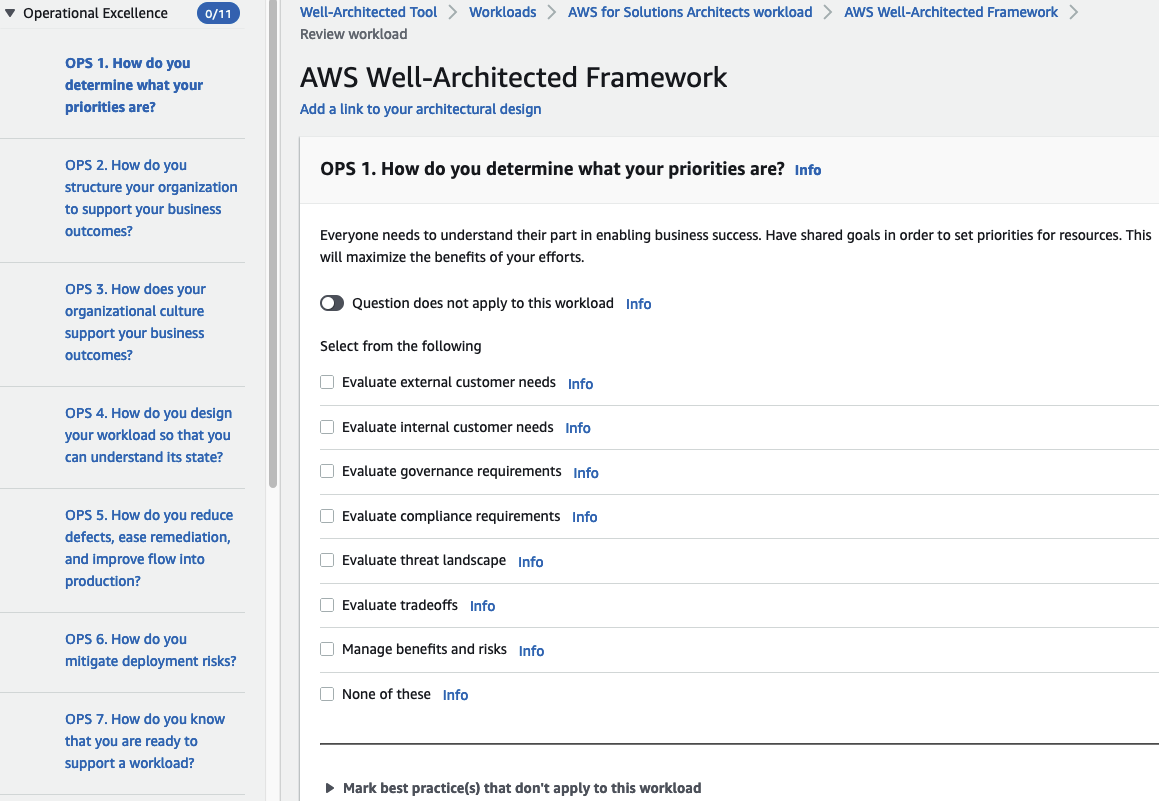The width and height of the screenshot is (1159, 801).
Task: Open OPS 5 reduce defects question
Action: pos(149,548)
